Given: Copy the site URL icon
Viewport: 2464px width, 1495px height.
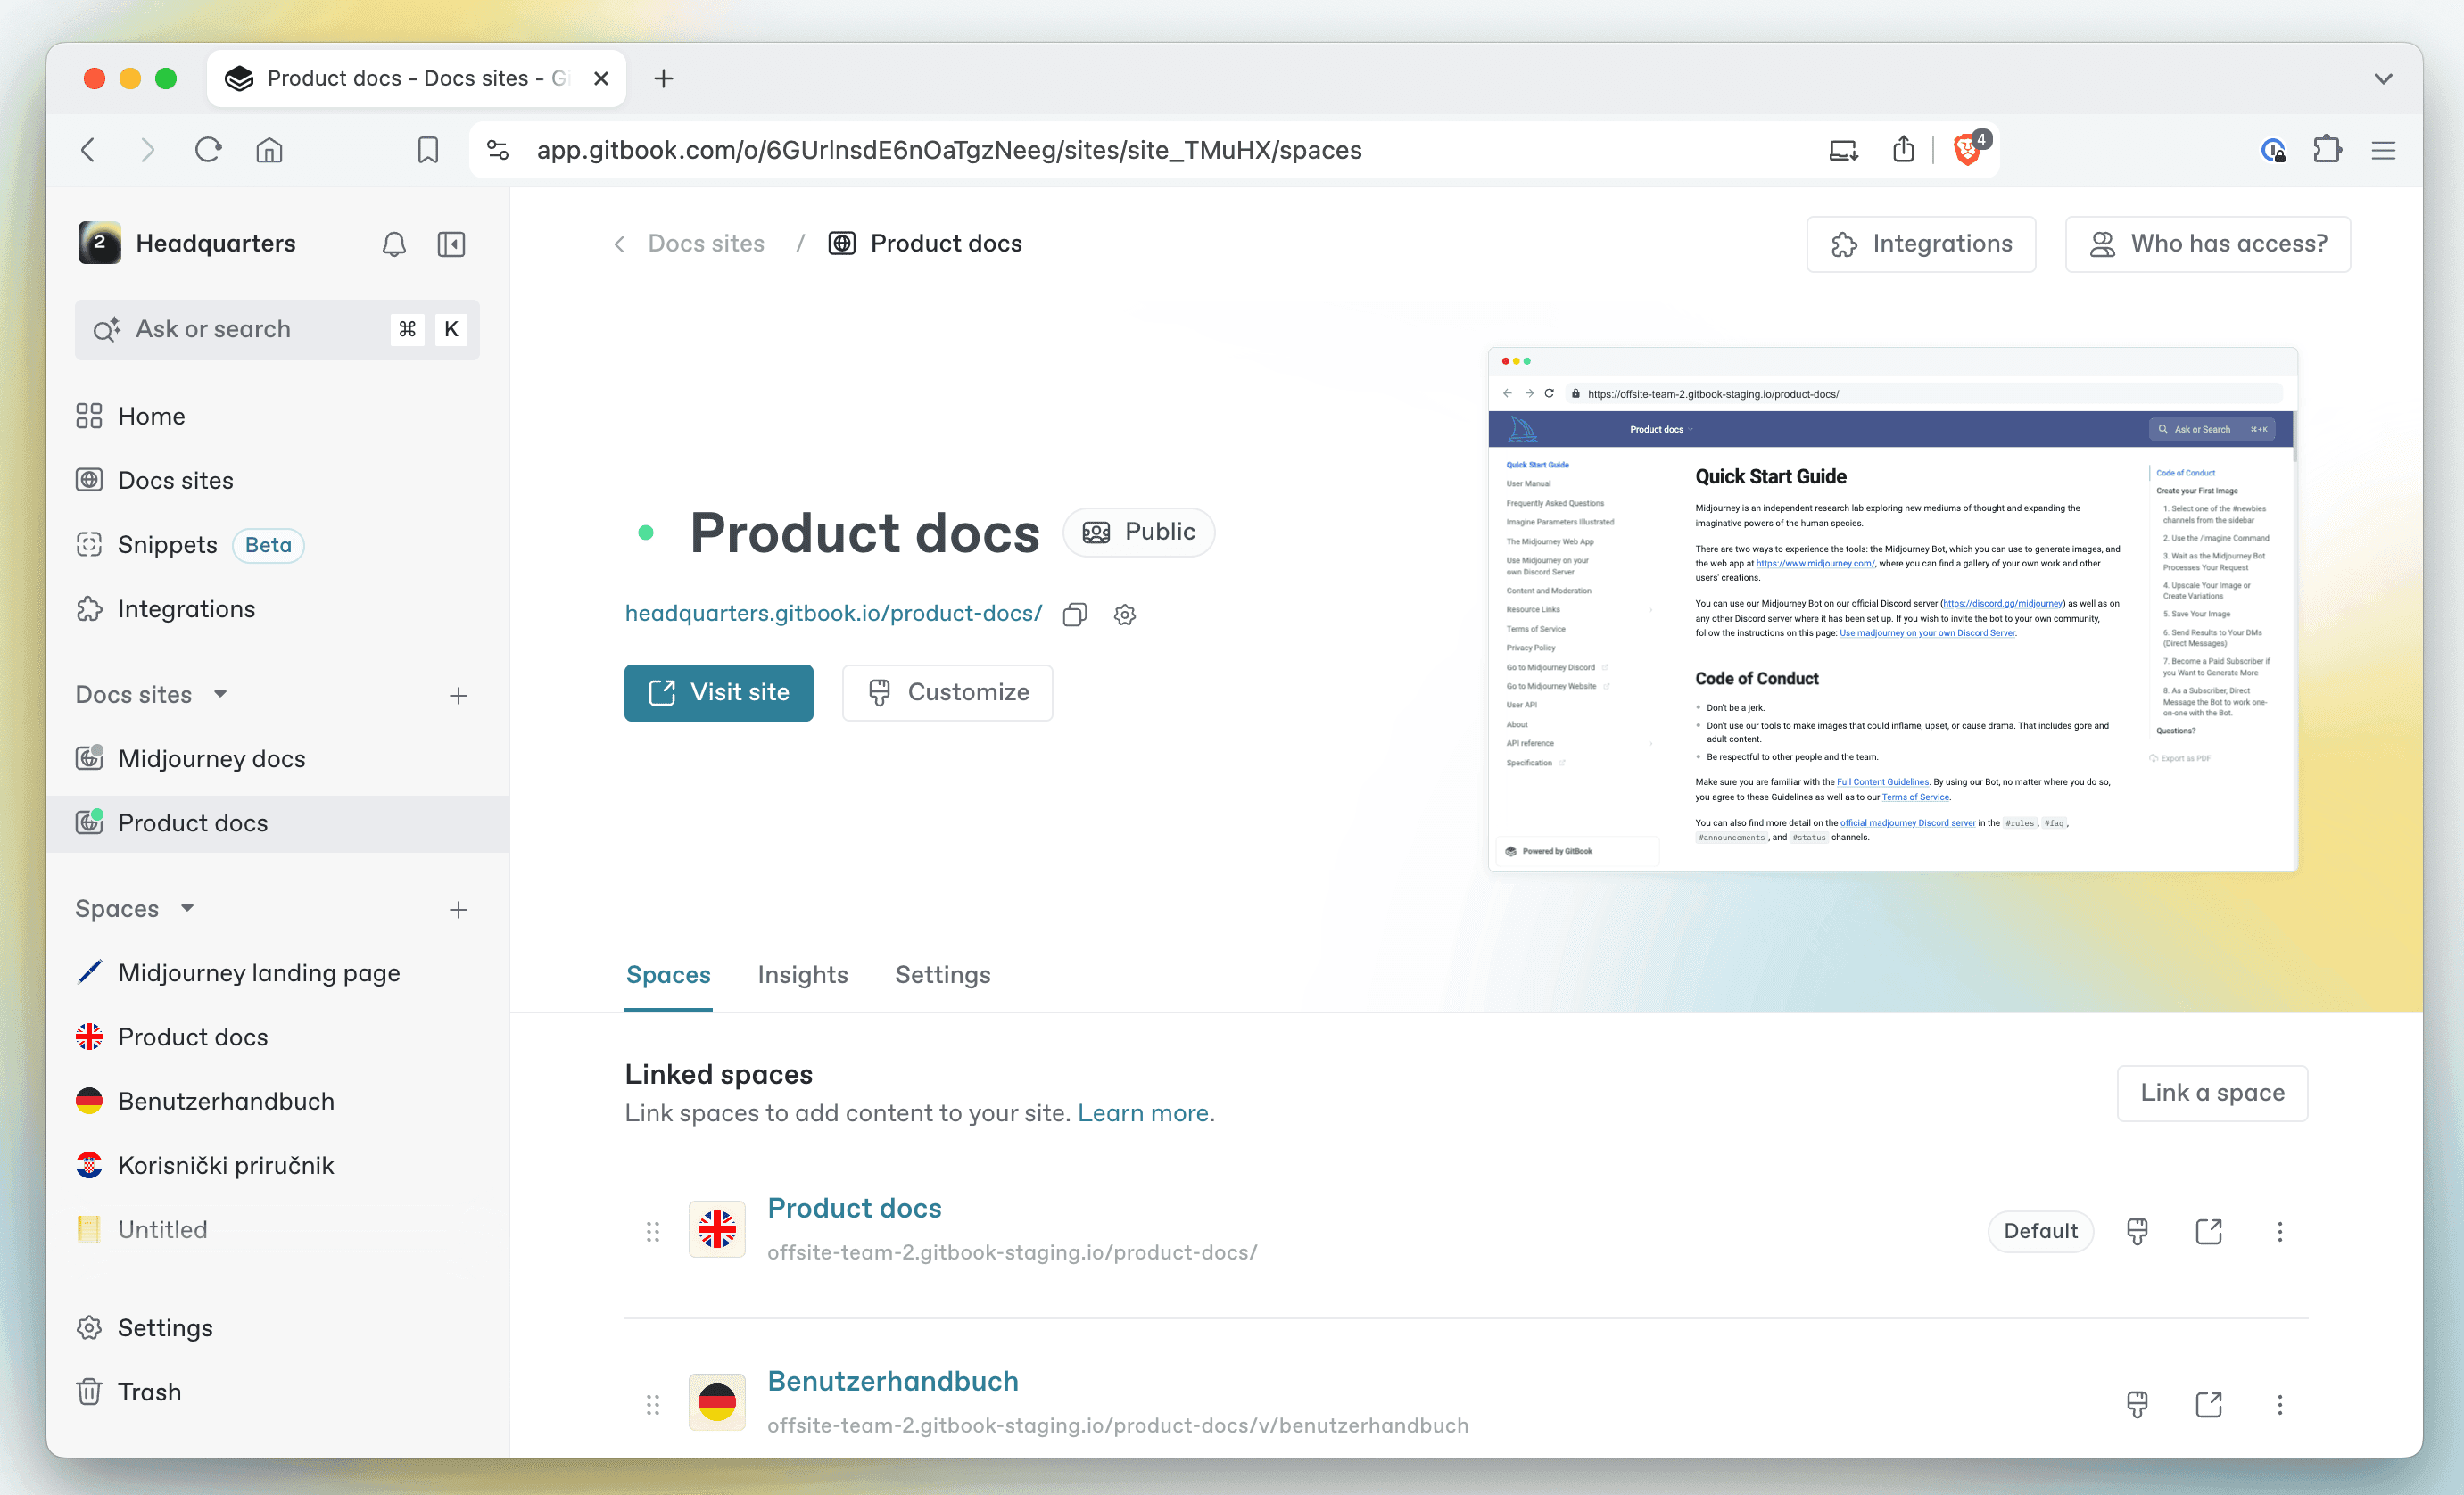Looking at the screenshot, I should tap(1075, 614).
